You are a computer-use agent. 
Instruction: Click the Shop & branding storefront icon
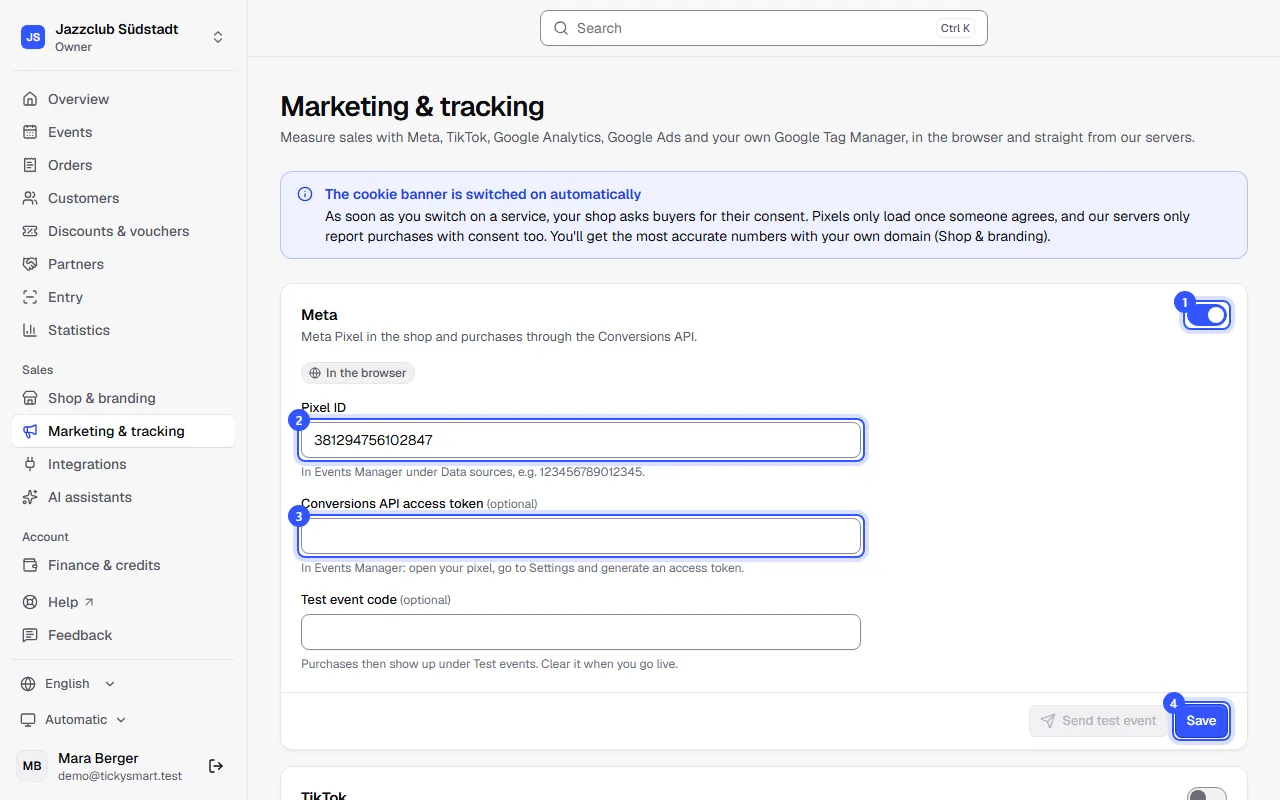(x=30, y=398)
